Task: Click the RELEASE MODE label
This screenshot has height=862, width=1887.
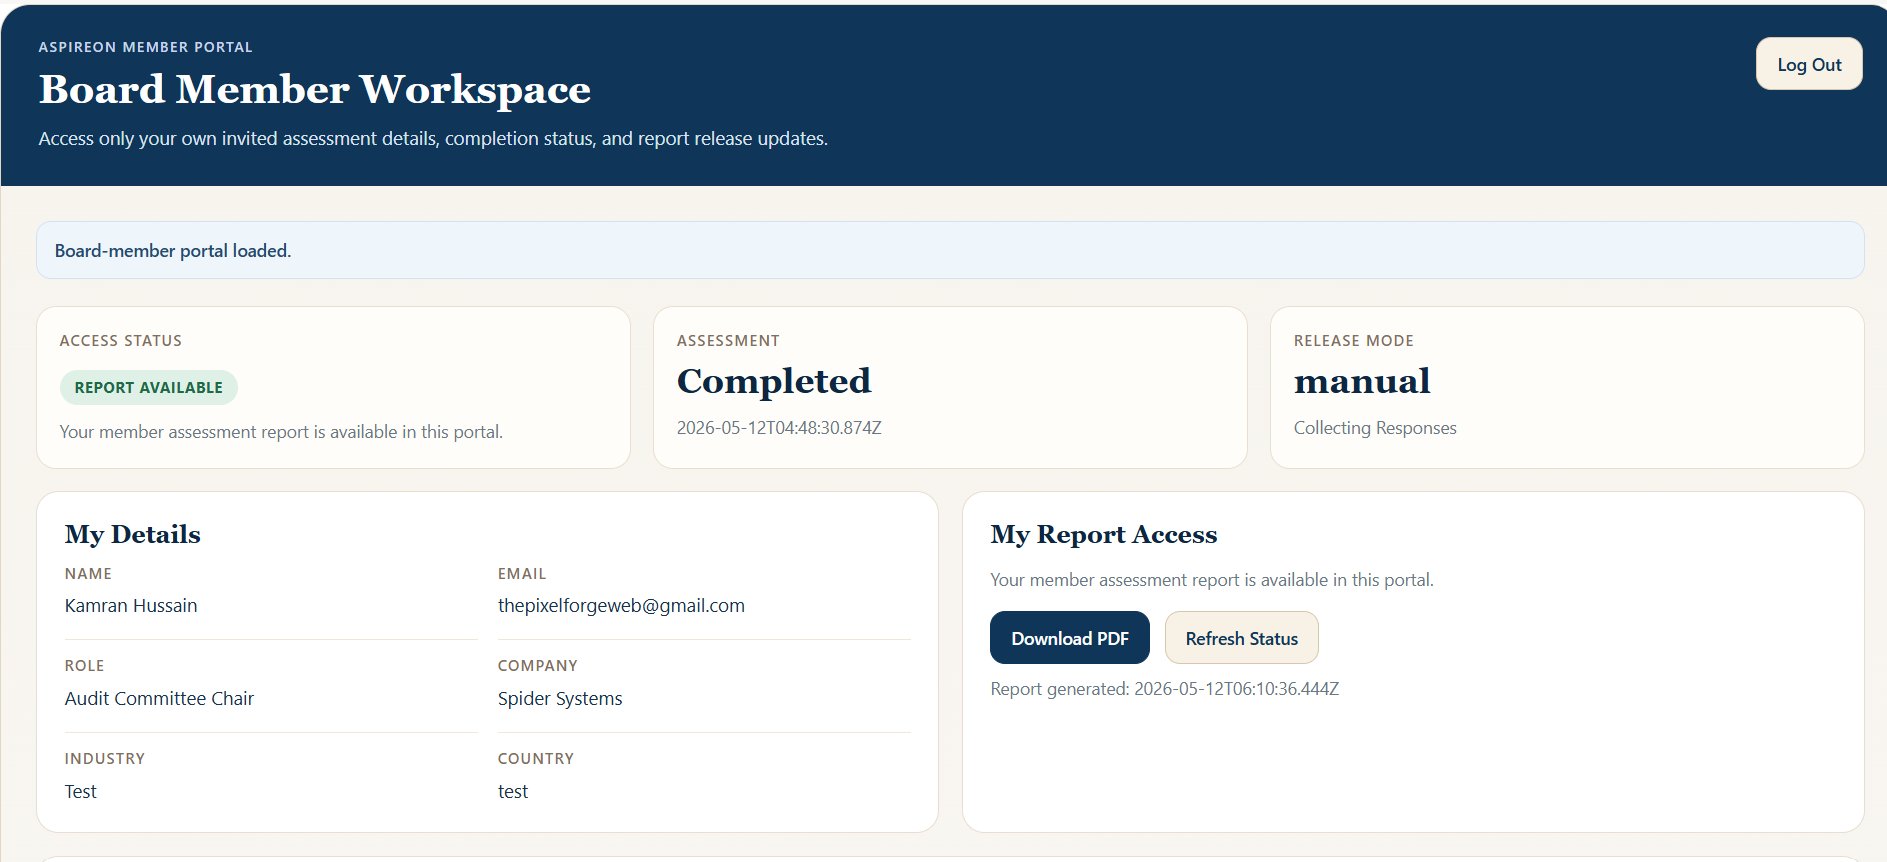Action: tap(1354, 341)
